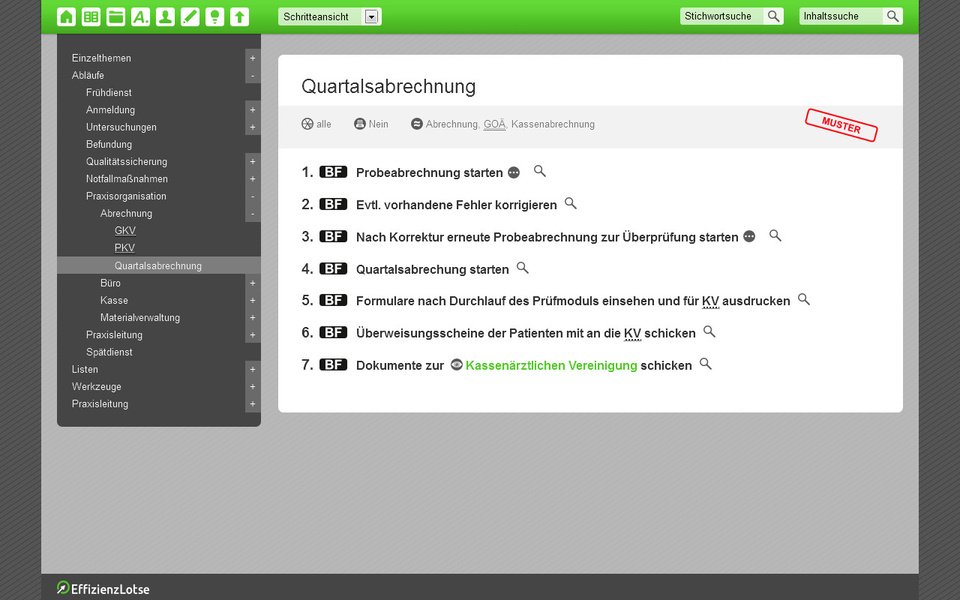Click the upward arrow icon

[x=239, y=17]
